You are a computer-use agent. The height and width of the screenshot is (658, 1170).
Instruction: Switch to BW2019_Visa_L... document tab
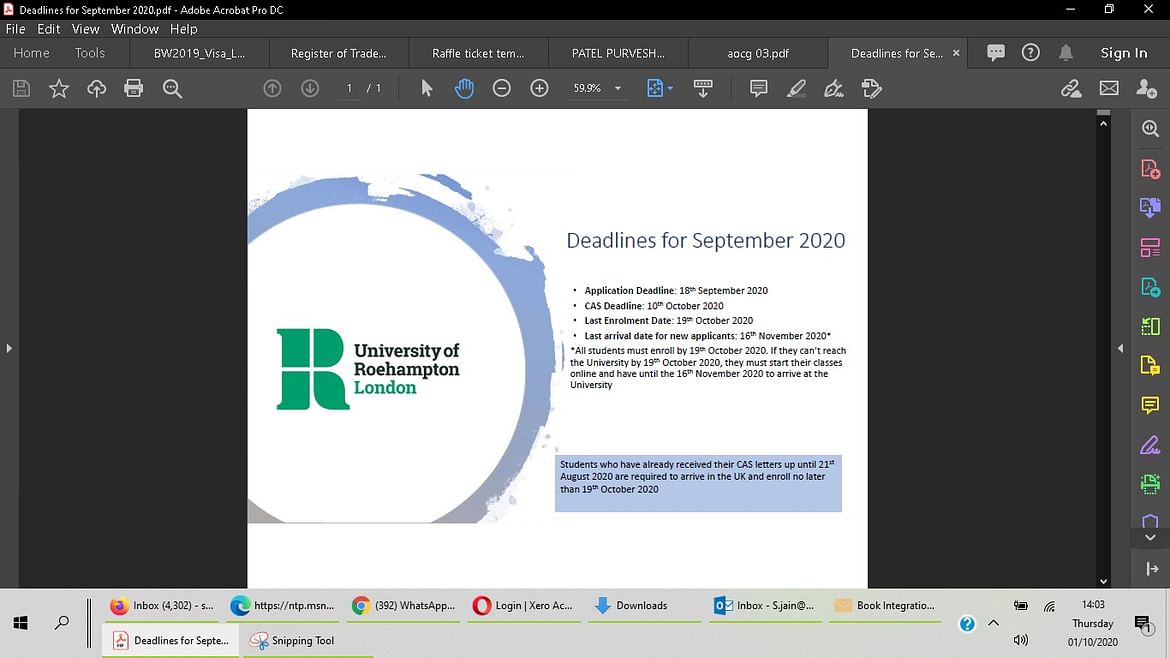click(x=199, y=53)
